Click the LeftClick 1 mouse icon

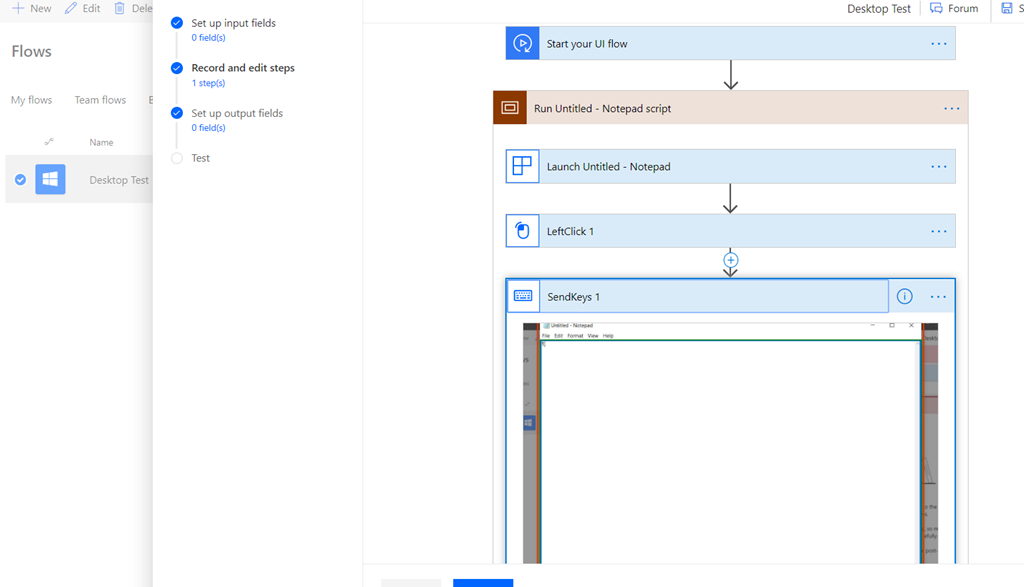tap(522, 230)
